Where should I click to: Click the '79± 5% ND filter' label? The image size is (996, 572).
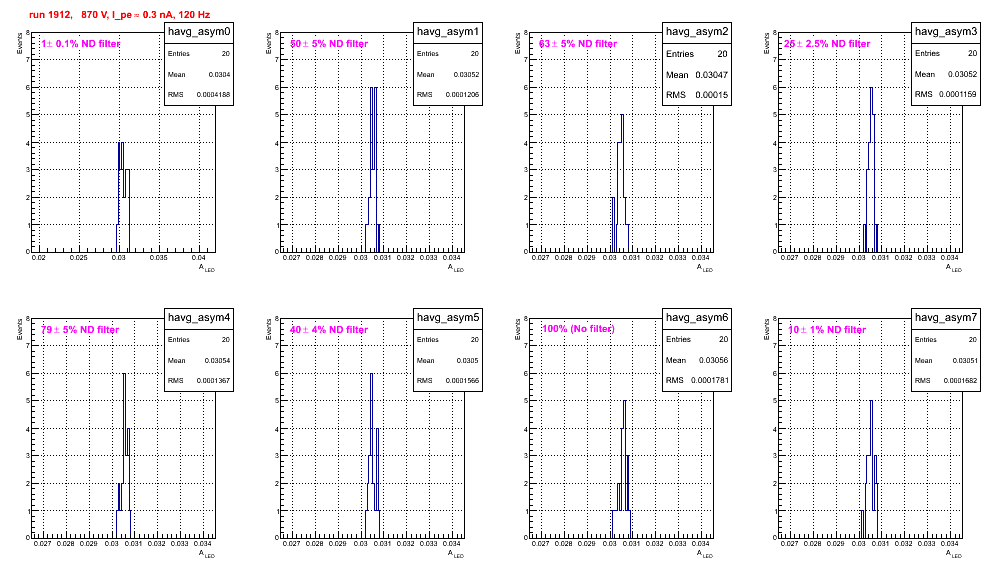[x=80, y=330]
